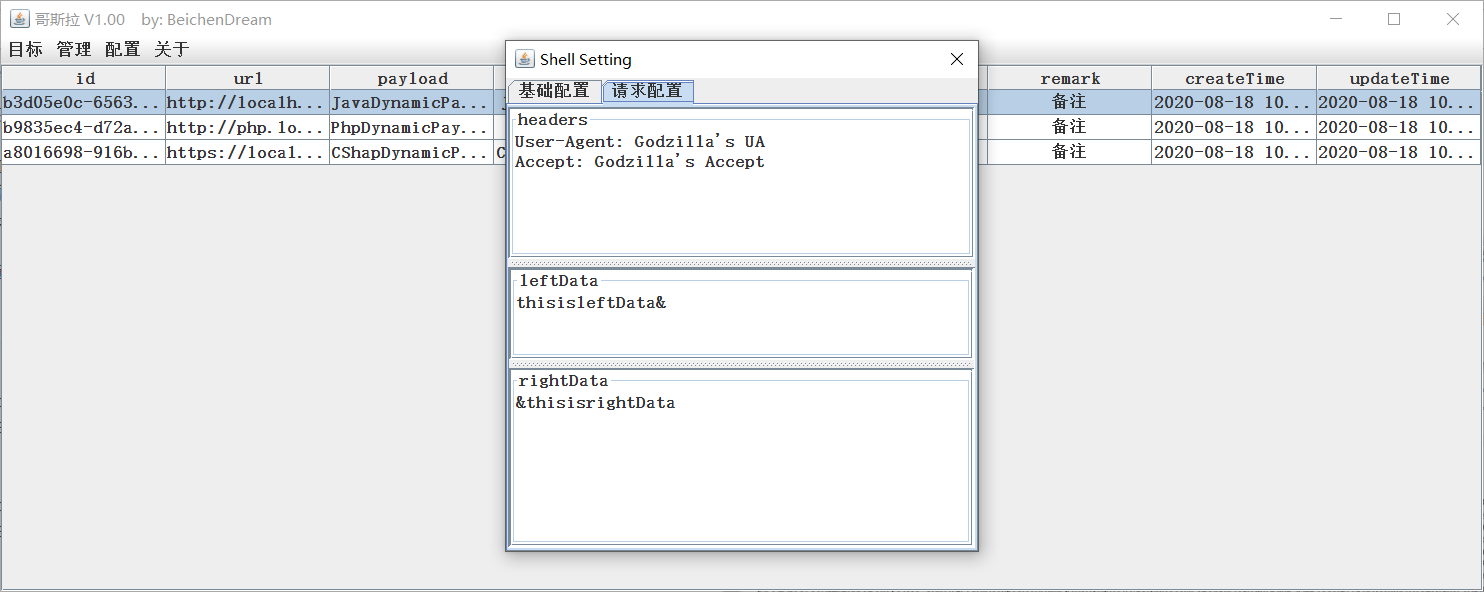Screen dimensions: 1484x592
Task: Open the 管理 menu
Action: [x=74, y=49]
